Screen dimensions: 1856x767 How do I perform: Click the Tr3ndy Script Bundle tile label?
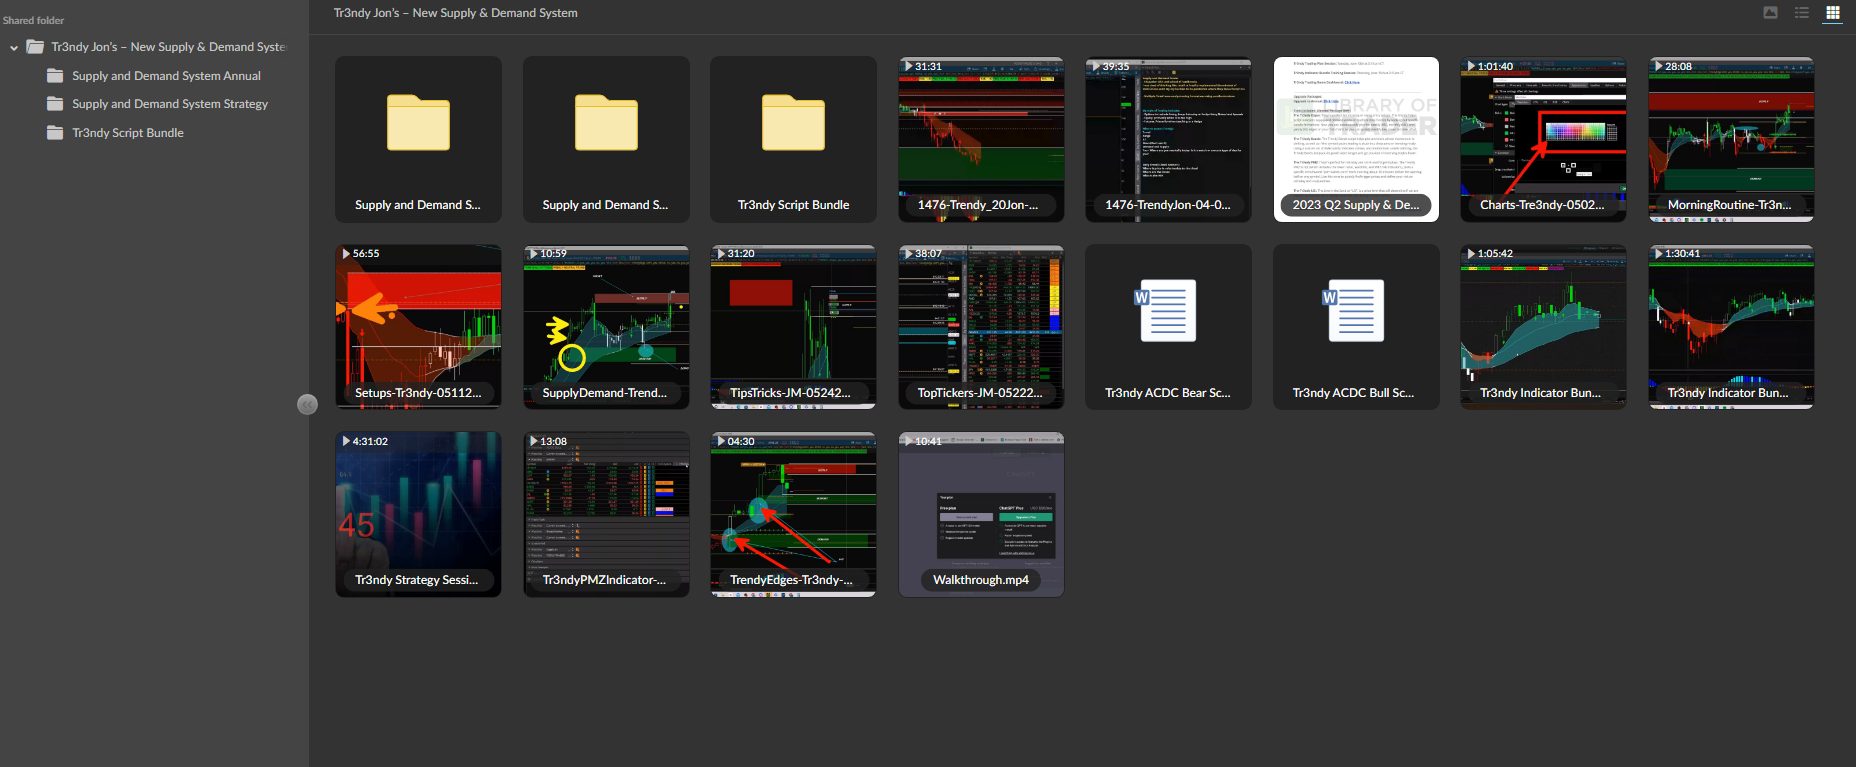point(793,205)
